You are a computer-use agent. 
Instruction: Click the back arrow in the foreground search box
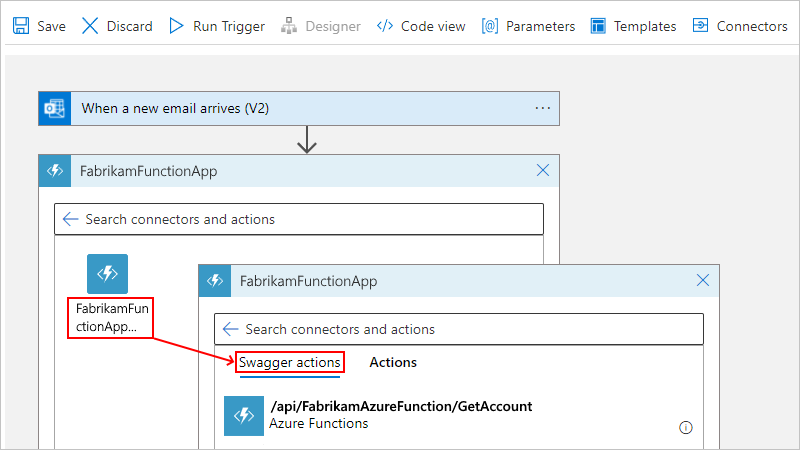pos(230,329)
